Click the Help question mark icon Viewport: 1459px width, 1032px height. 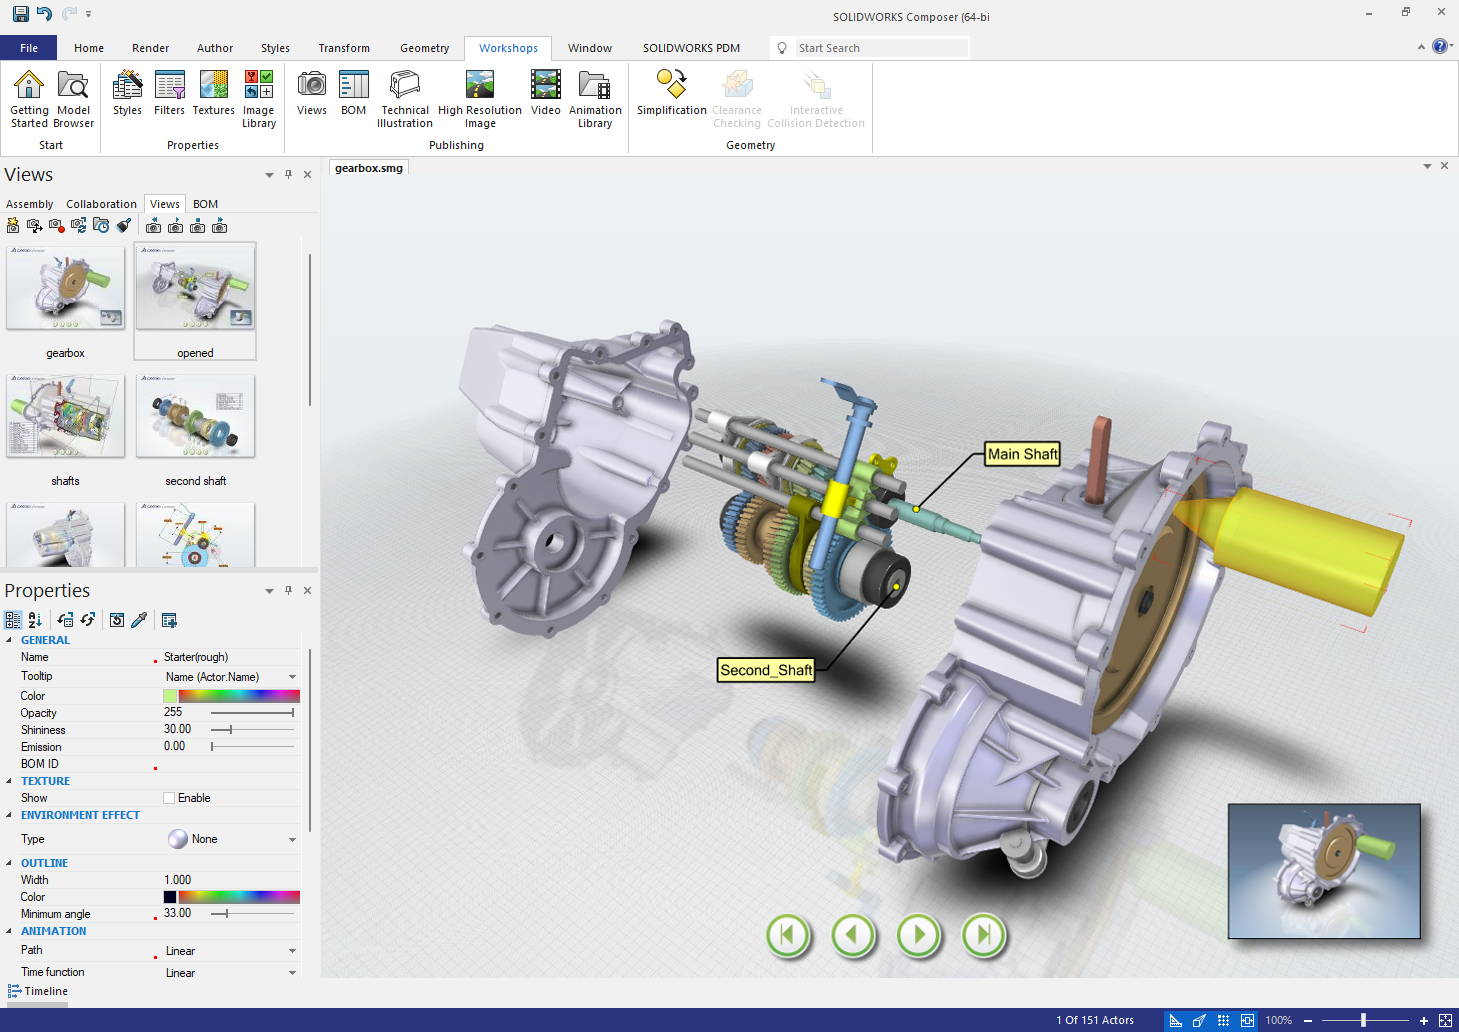click(x=1440, y=46)
